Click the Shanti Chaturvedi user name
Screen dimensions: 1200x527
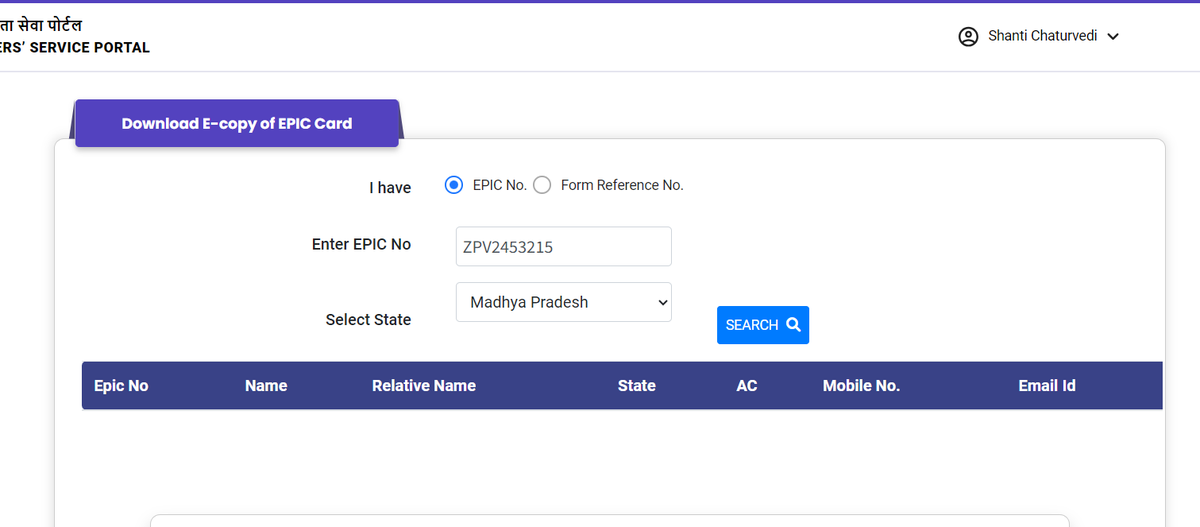[1042, 36]
